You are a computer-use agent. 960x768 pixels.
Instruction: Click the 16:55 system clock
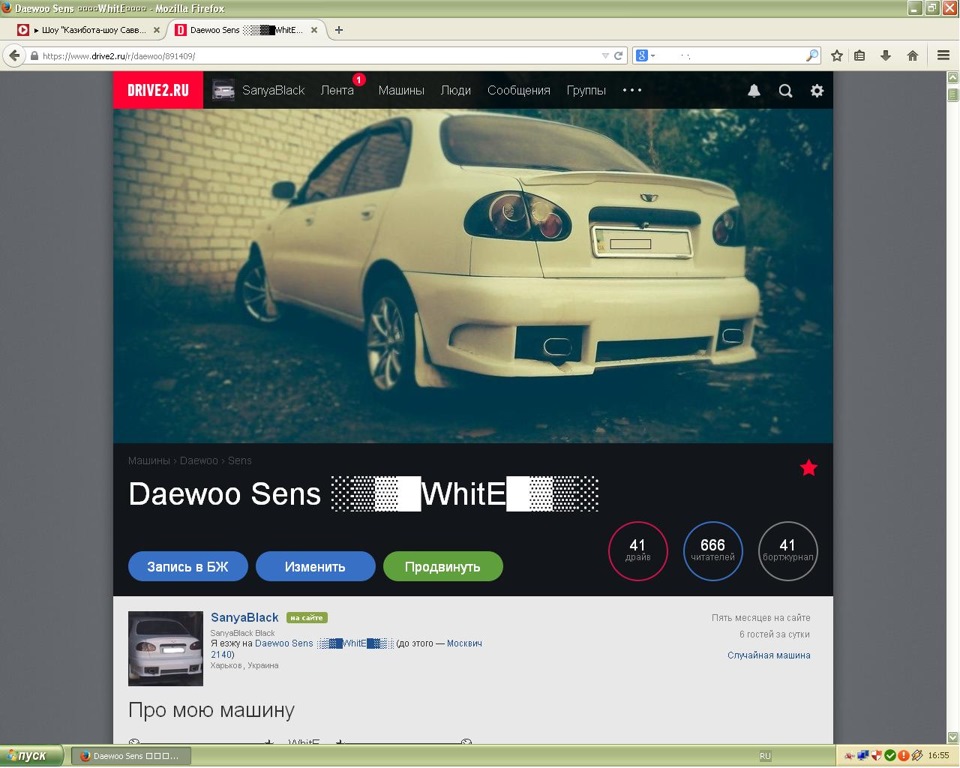(x=939, y=756)
